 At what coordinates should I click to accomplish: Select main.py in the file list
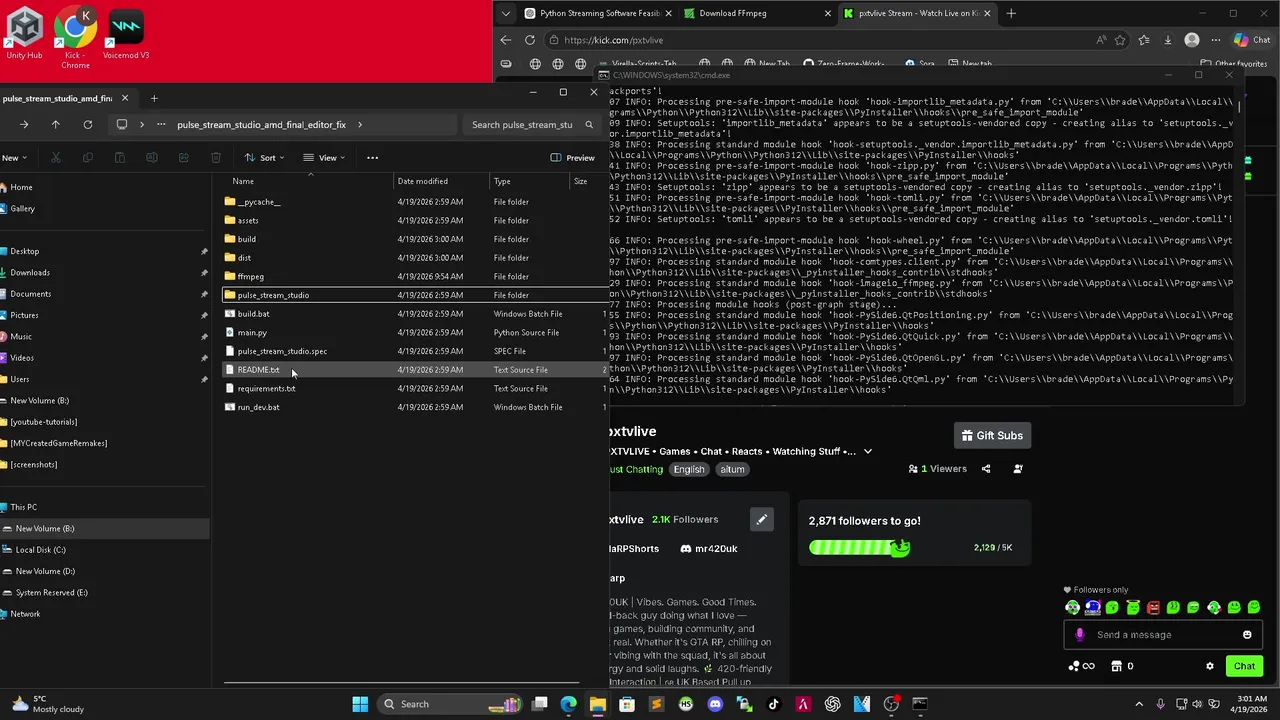point(414,333)
